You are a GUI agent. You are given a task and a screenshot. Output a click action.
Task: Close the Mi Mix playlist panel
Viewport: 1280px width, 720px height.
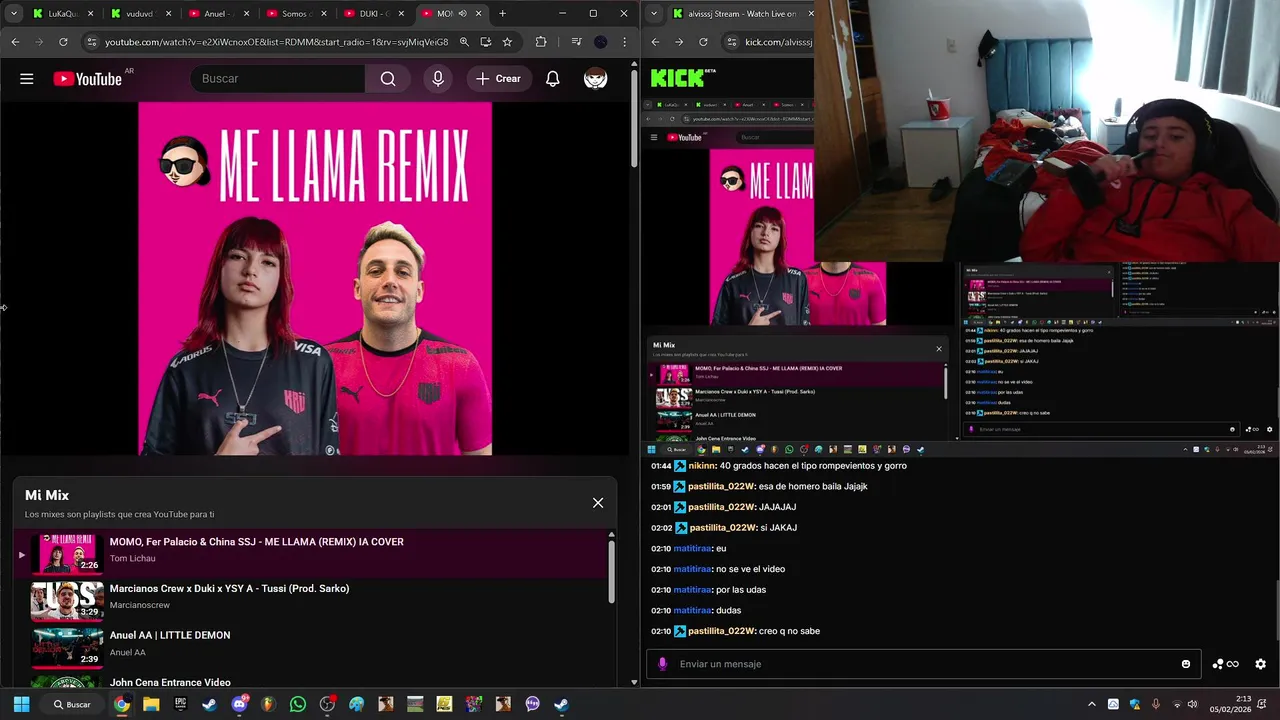(598, 503)
